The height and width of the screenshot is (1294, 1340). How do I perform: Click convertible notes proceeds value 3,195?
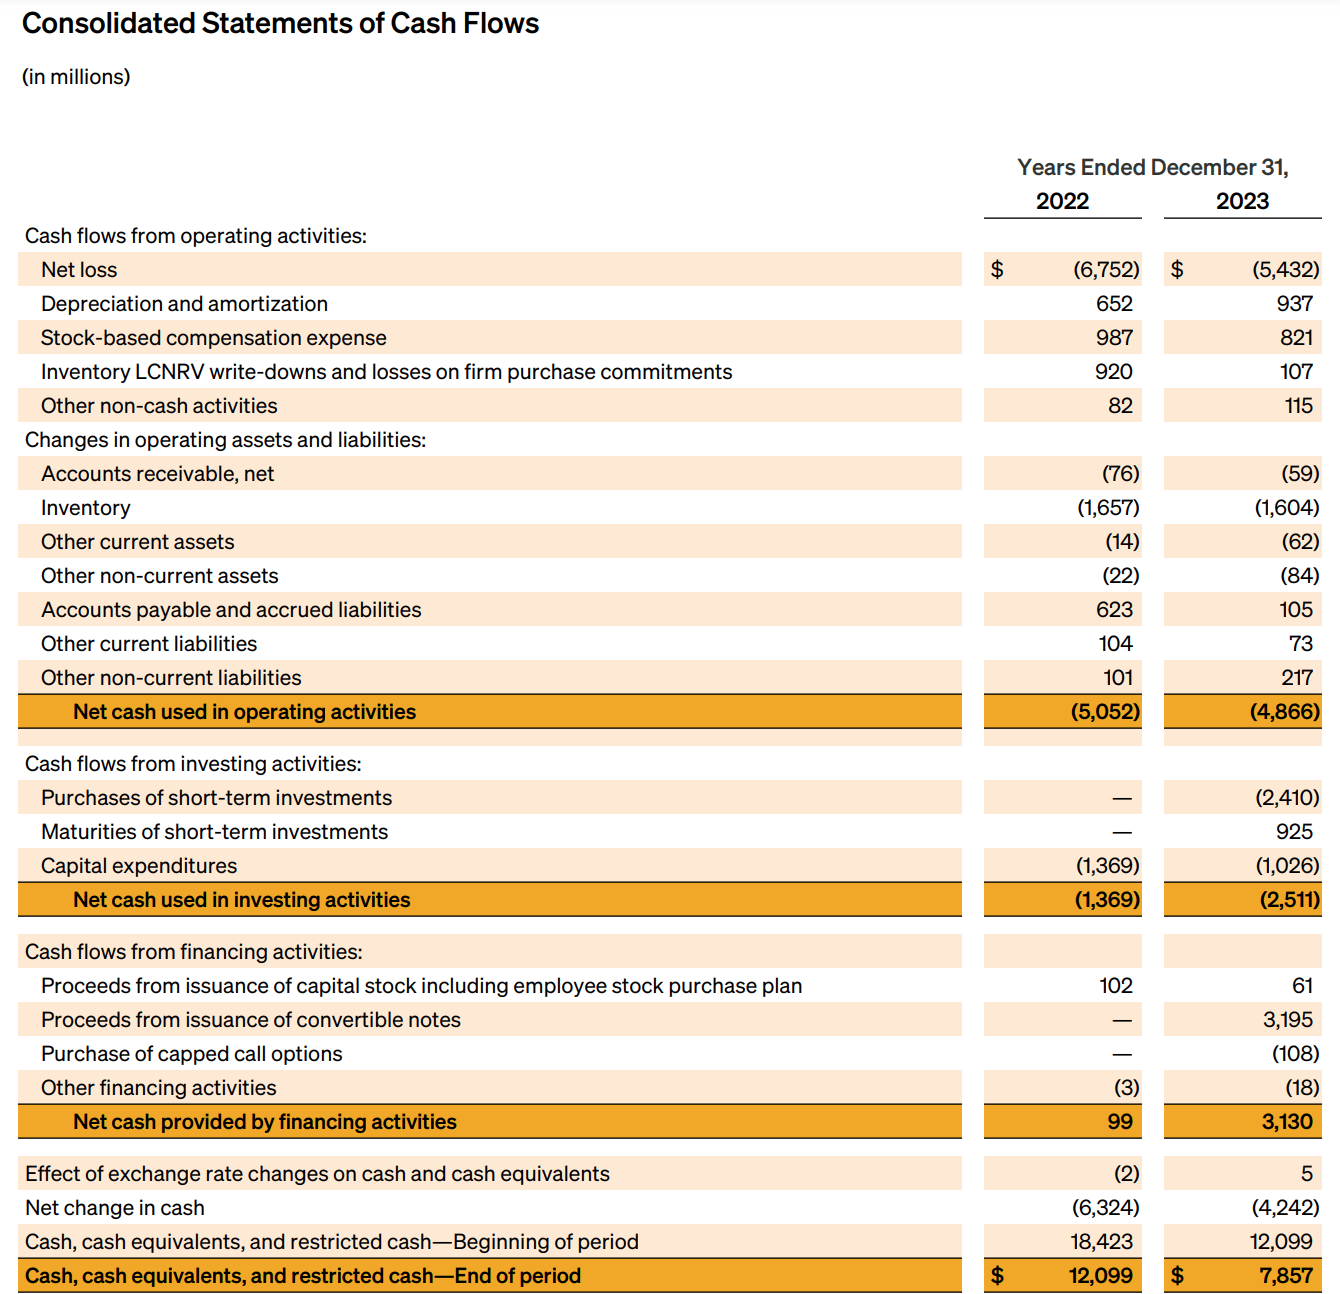[x=1288, y=1020]
